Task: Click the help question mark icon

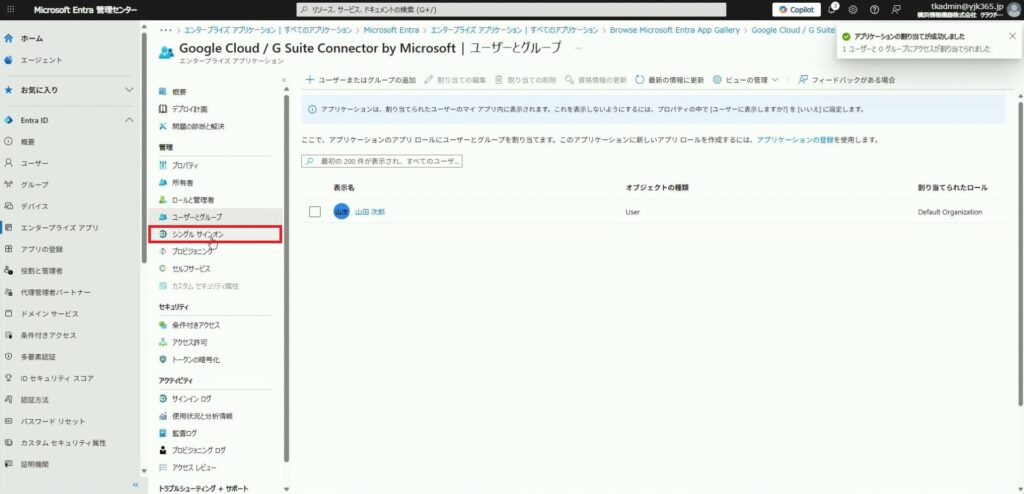Action: click(875, 9)
